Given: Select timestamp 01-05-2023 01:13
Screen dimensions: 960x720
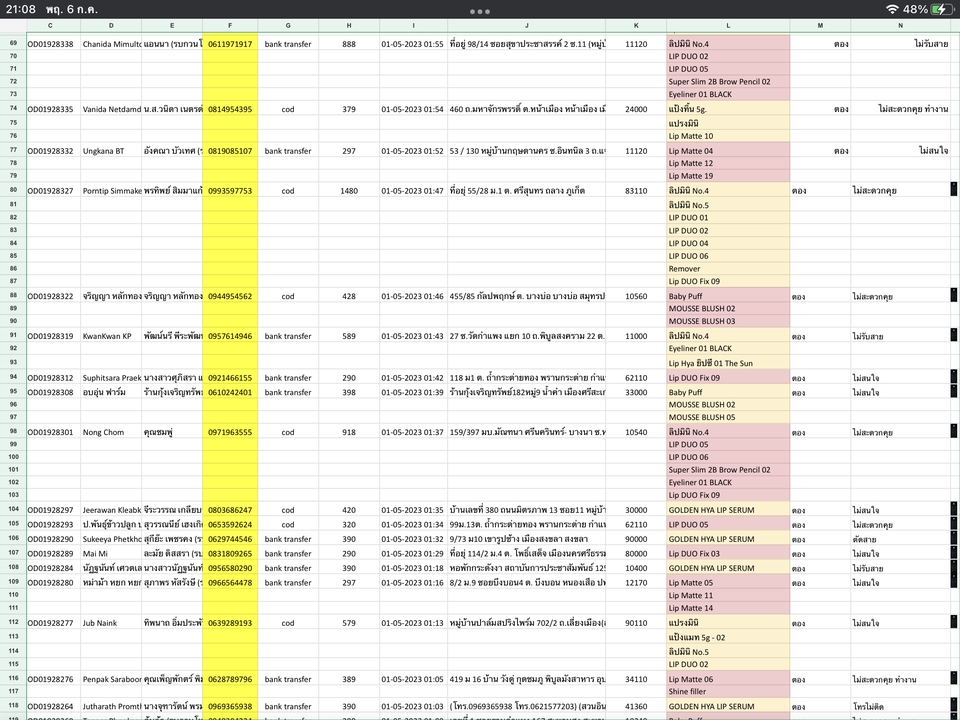Looking at the screenshot, I should 412,623.
